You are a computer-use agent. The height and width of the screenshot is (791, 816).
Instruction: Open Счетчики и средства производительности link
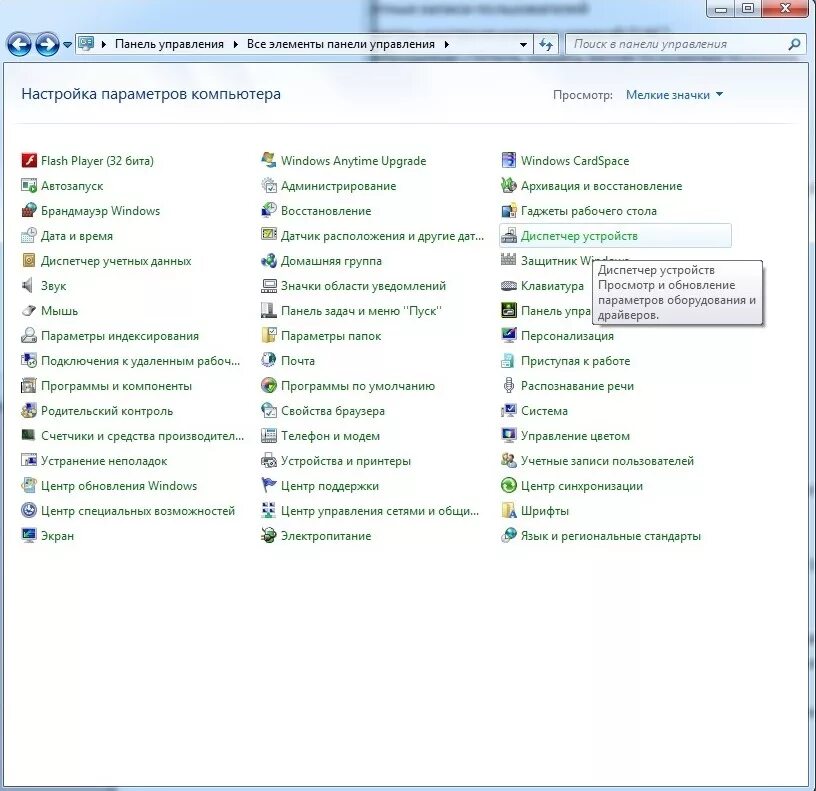click(142, 436)
